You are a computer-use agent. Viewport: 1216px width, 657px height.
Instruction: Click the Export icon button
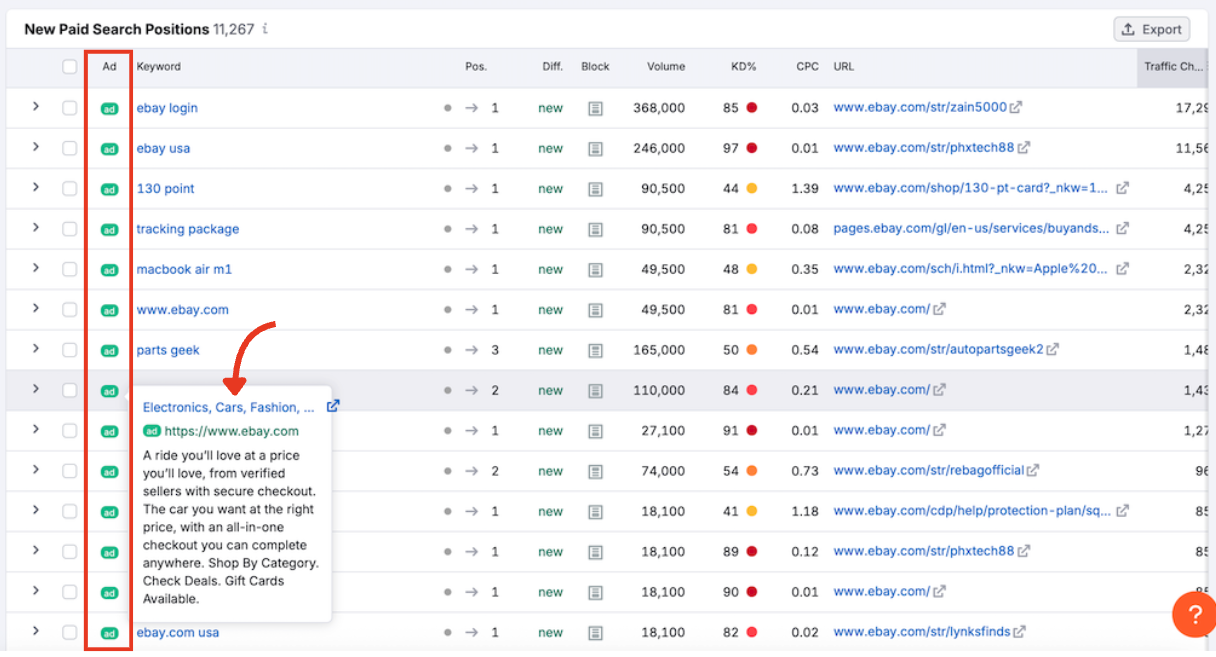[1150, 28]
